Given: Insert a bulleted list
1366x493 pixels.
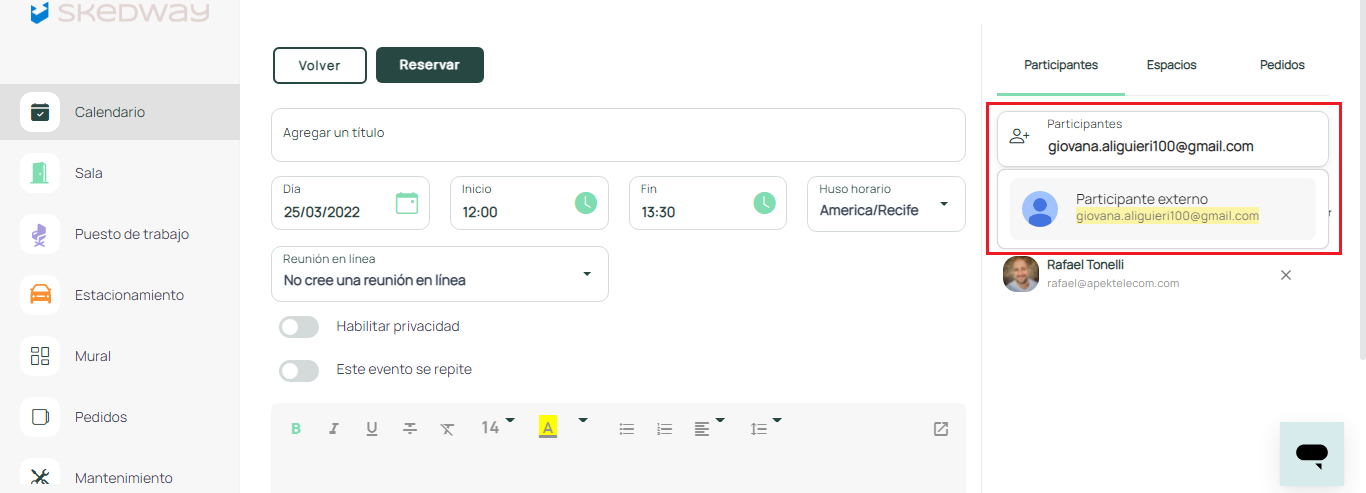Looking at the screenshot, I should [627, 428].
